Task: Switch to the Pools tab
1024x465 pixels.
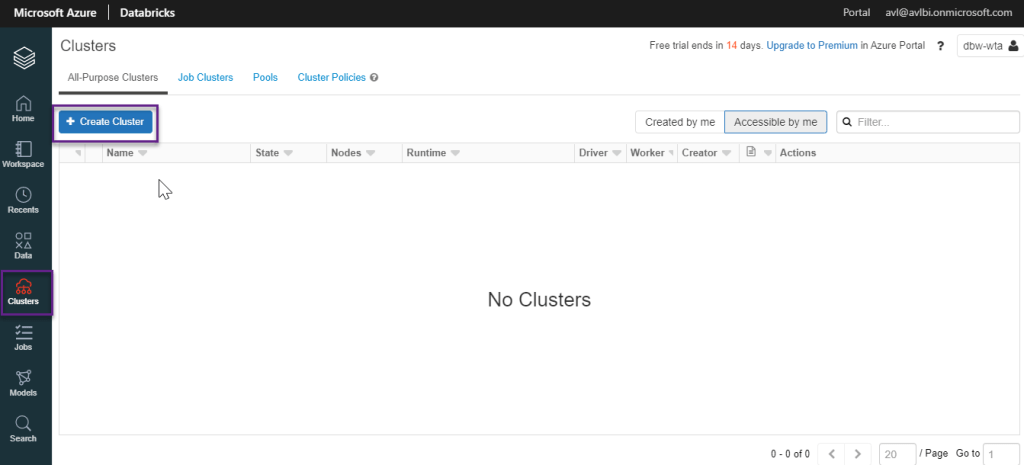Action: click(x=265, y=77)
